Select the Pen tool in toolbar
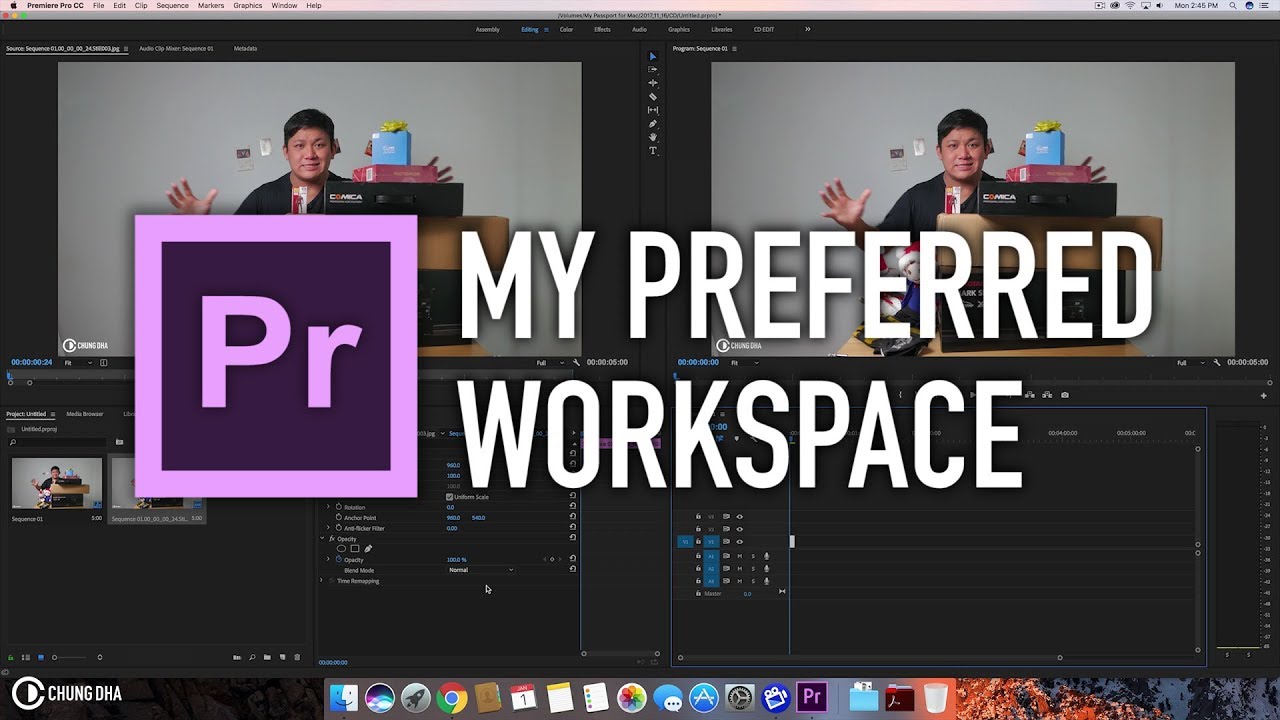 pyautogui.click(x=653, y=124)
